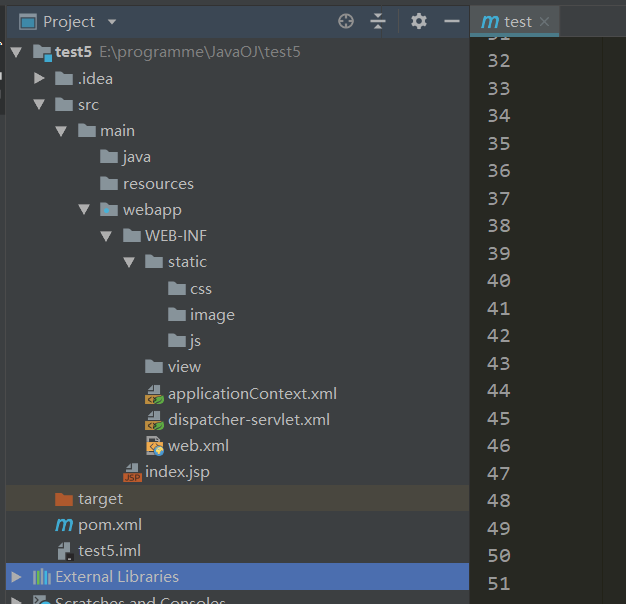Image resolution: width=626 pixels, height=604 pixels.
Task: Select the image tree item
Action: click(212, 315)
